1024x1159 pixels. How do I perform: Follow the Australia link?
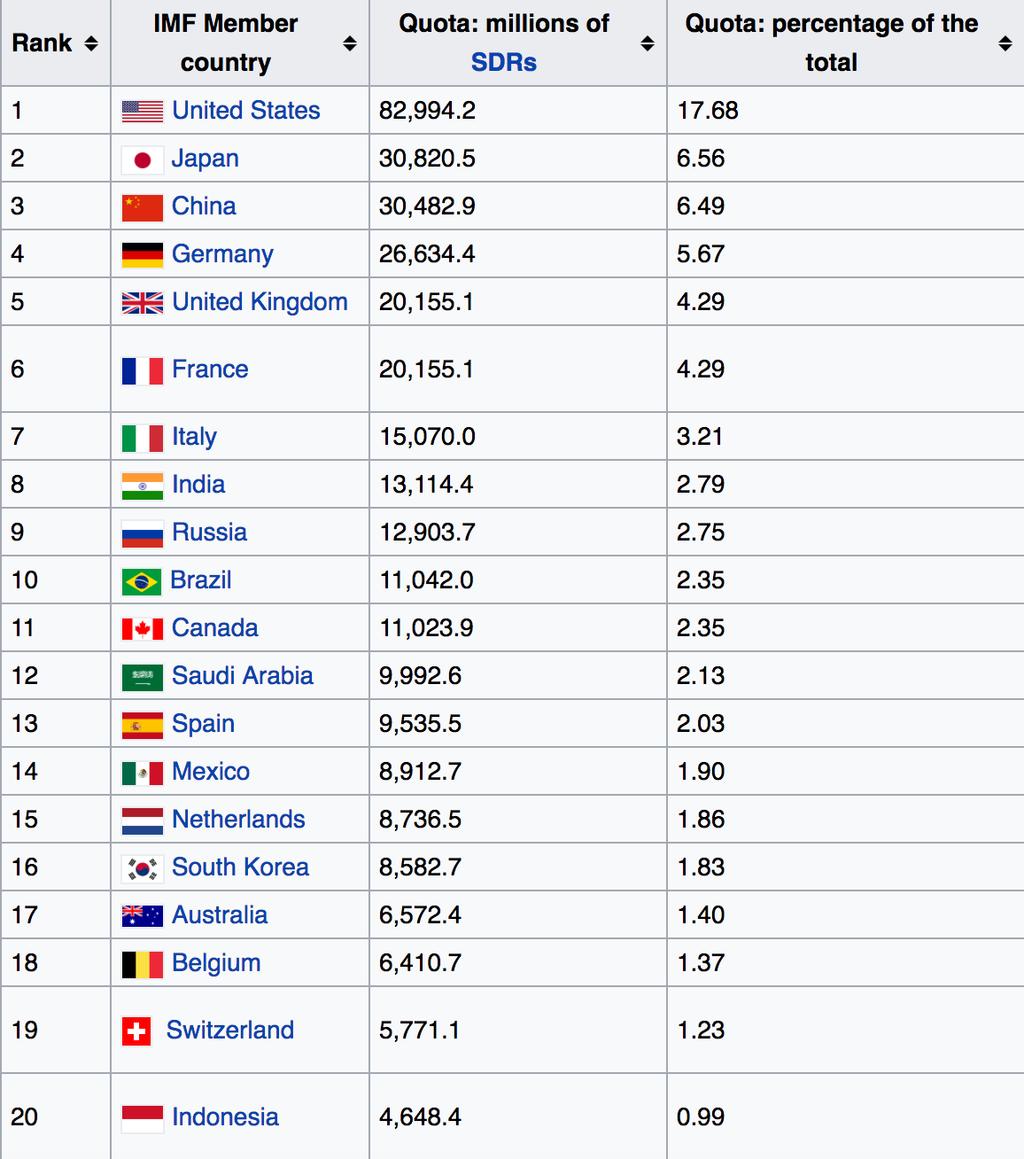click(219, 914)
